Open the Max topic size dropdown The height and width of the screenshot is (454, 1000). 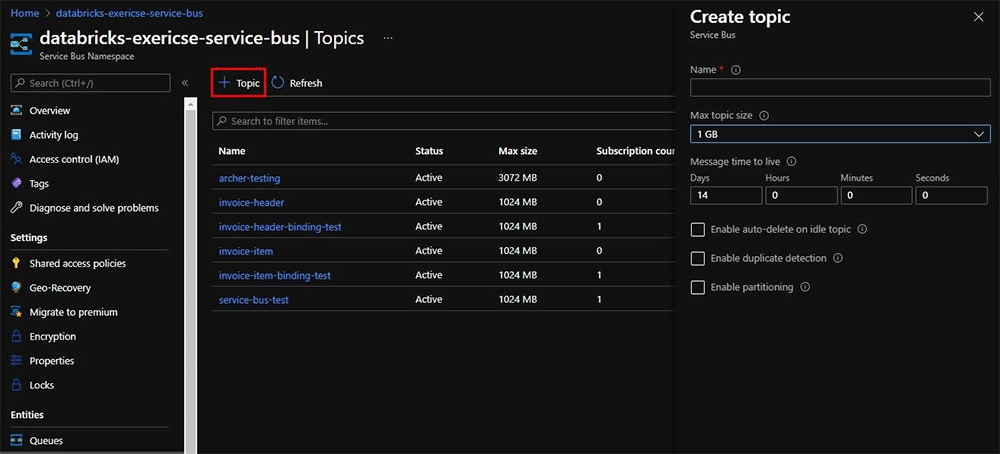click(x=840, y=134)
